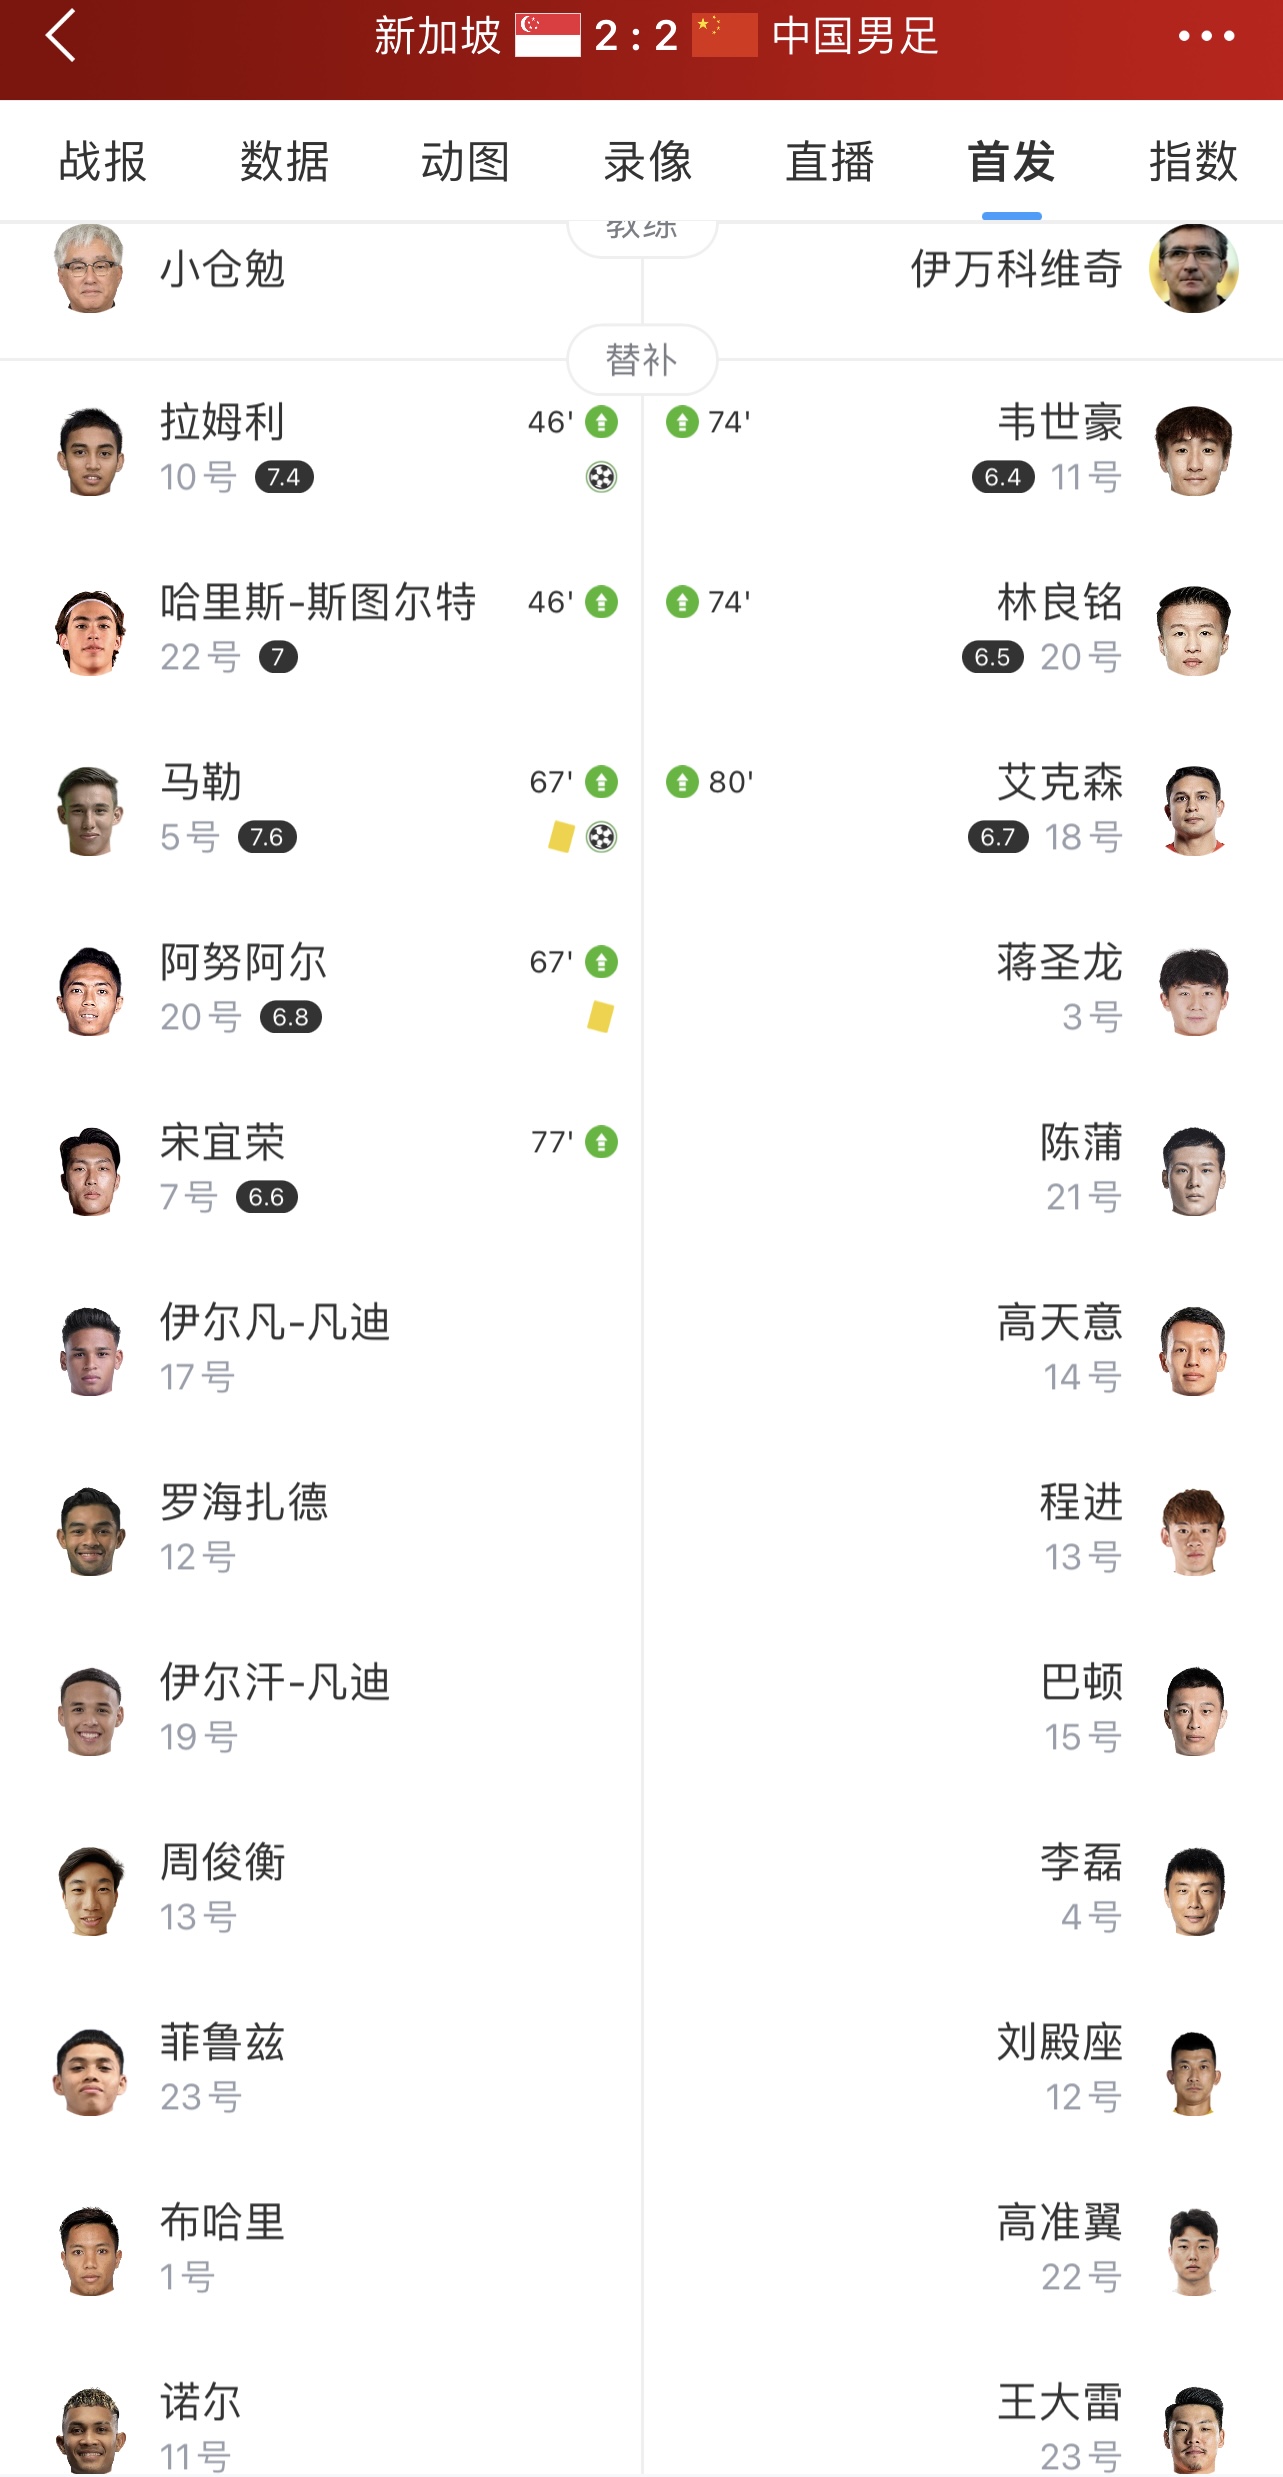Tap 林良铭's player avatar

pos(1193,631)
